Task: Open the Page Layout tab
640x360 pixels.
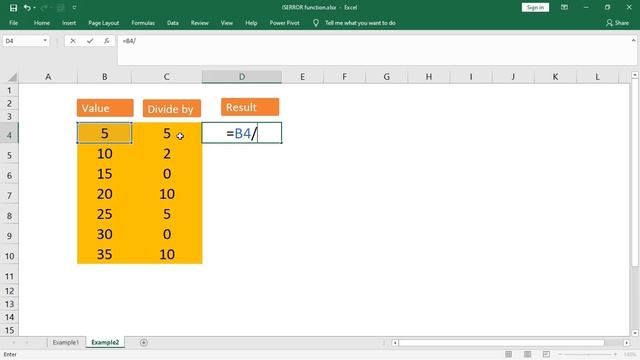Action: click(x=104, y=23)
